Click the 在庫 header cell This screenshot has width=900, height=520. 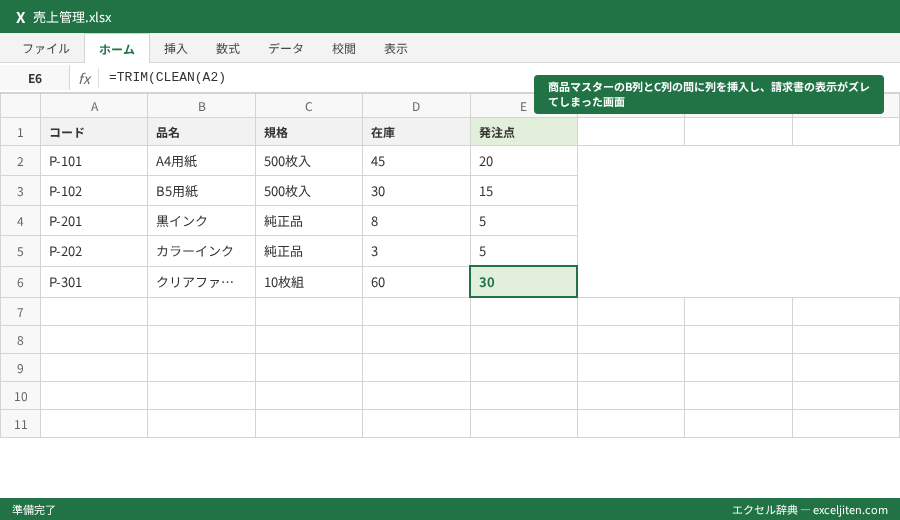point(416,133)
